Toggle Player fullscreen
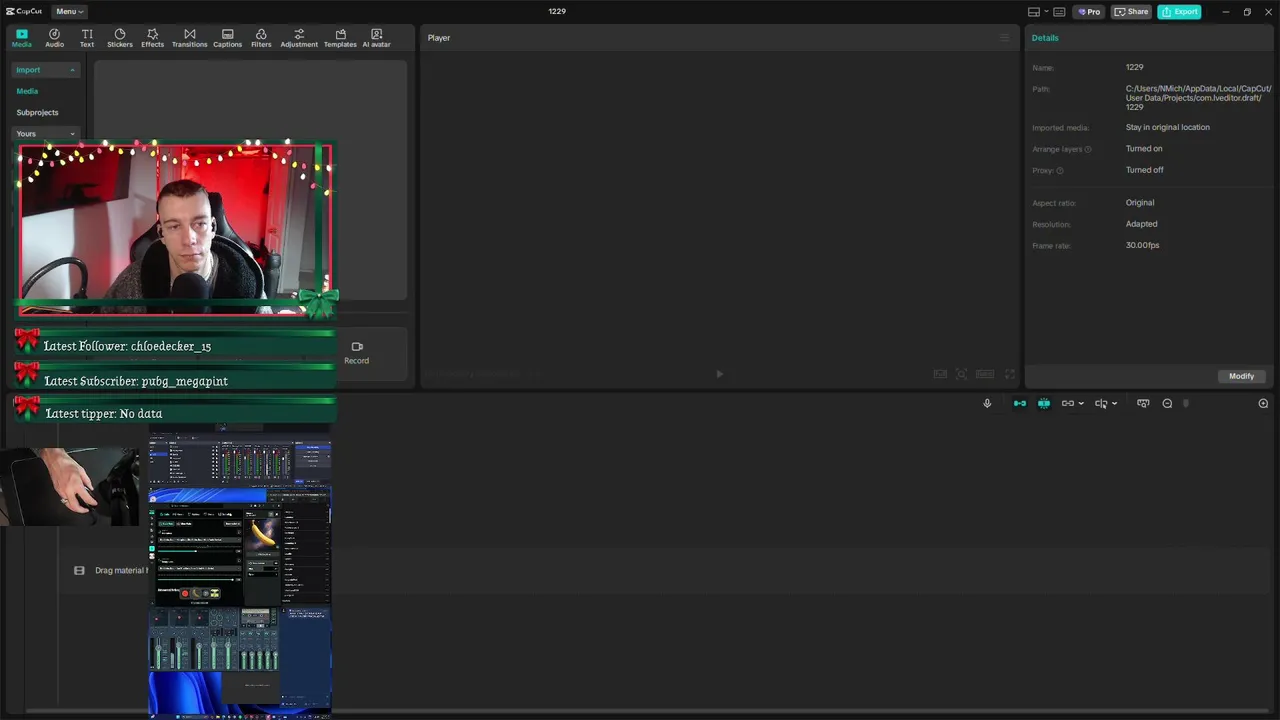 1010,374
